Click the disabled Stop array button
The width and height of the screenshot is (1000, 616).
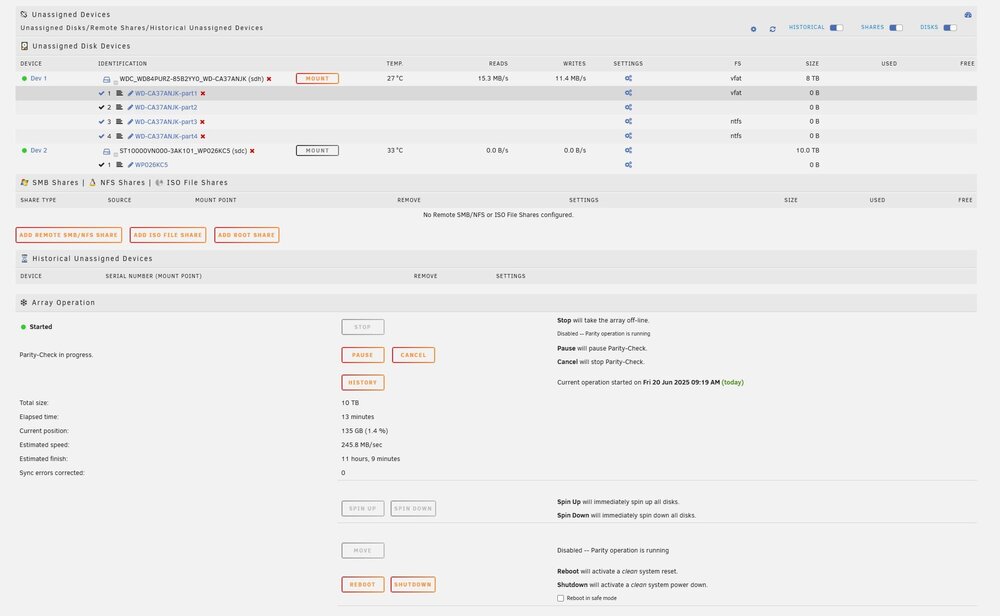click(362, 327)
